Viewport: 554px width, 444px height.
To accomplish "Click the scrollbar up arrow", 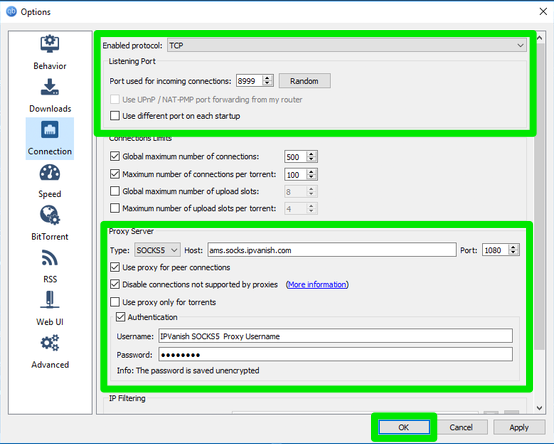I will (x=539, y=38).
